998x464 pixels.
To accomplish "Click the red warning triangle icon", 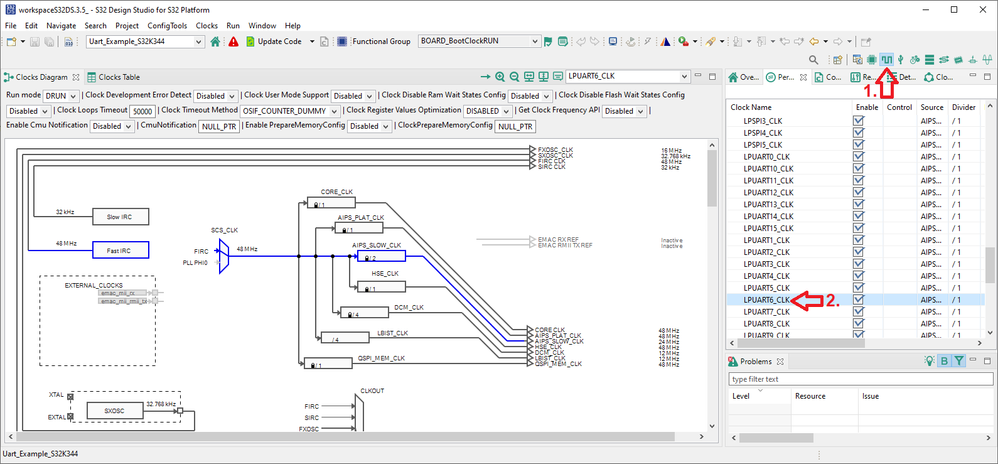I will pos(233,42).
